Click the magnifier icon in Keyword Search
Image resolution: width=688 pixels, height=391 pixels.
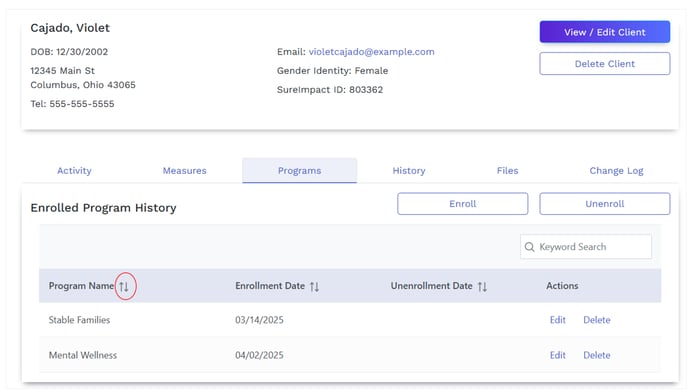pos(530,247)
